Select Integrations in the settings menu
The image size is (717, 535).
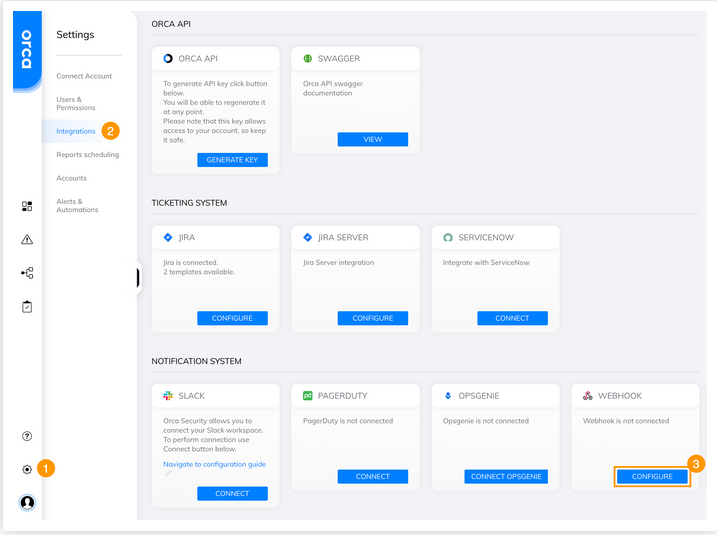[76, 131]
